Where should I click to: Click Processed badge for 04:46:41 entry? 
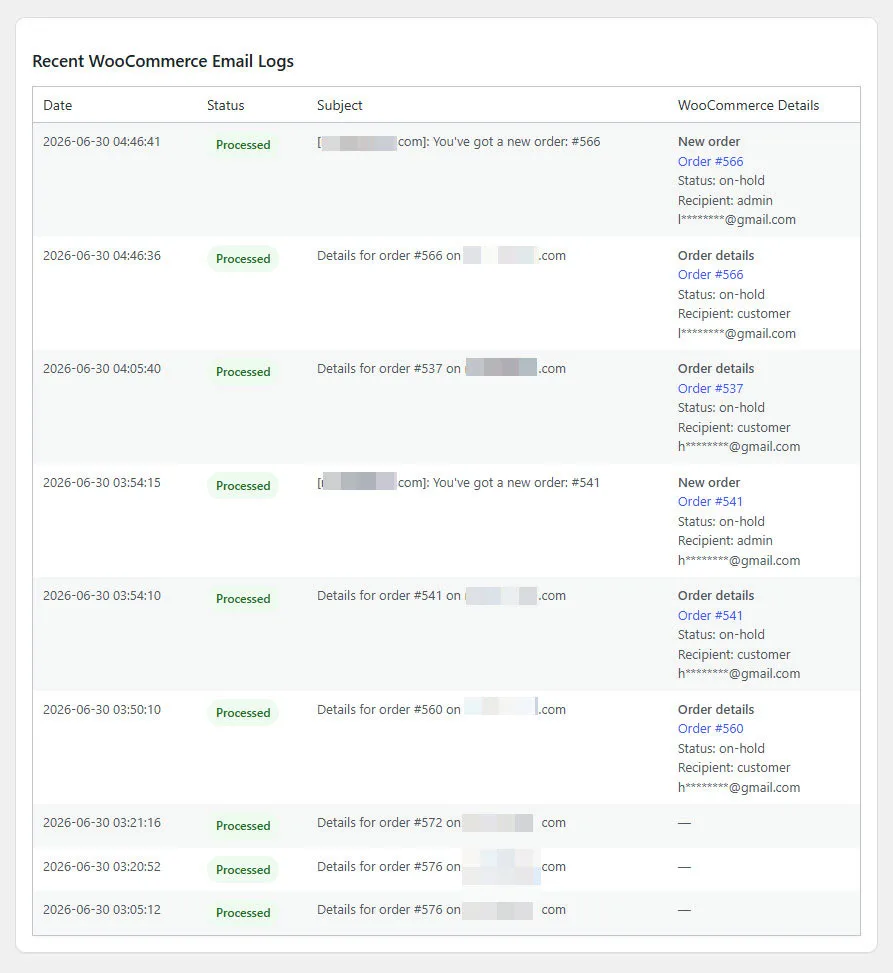click(243, 145)
